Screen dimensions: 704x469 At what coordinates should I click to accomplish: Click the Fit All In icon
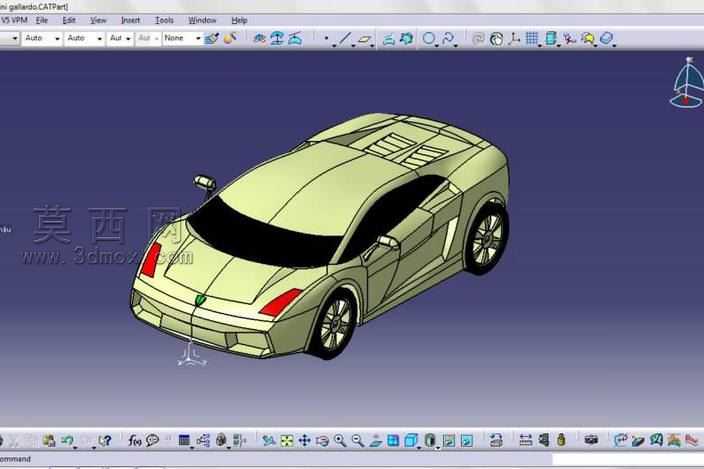pos(286,441)
